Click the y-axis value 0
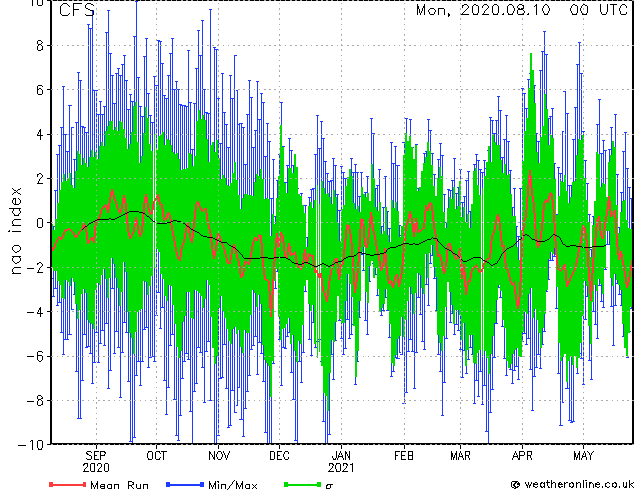The width and height of the screenshot is (634, 490). tap(40, 223)
